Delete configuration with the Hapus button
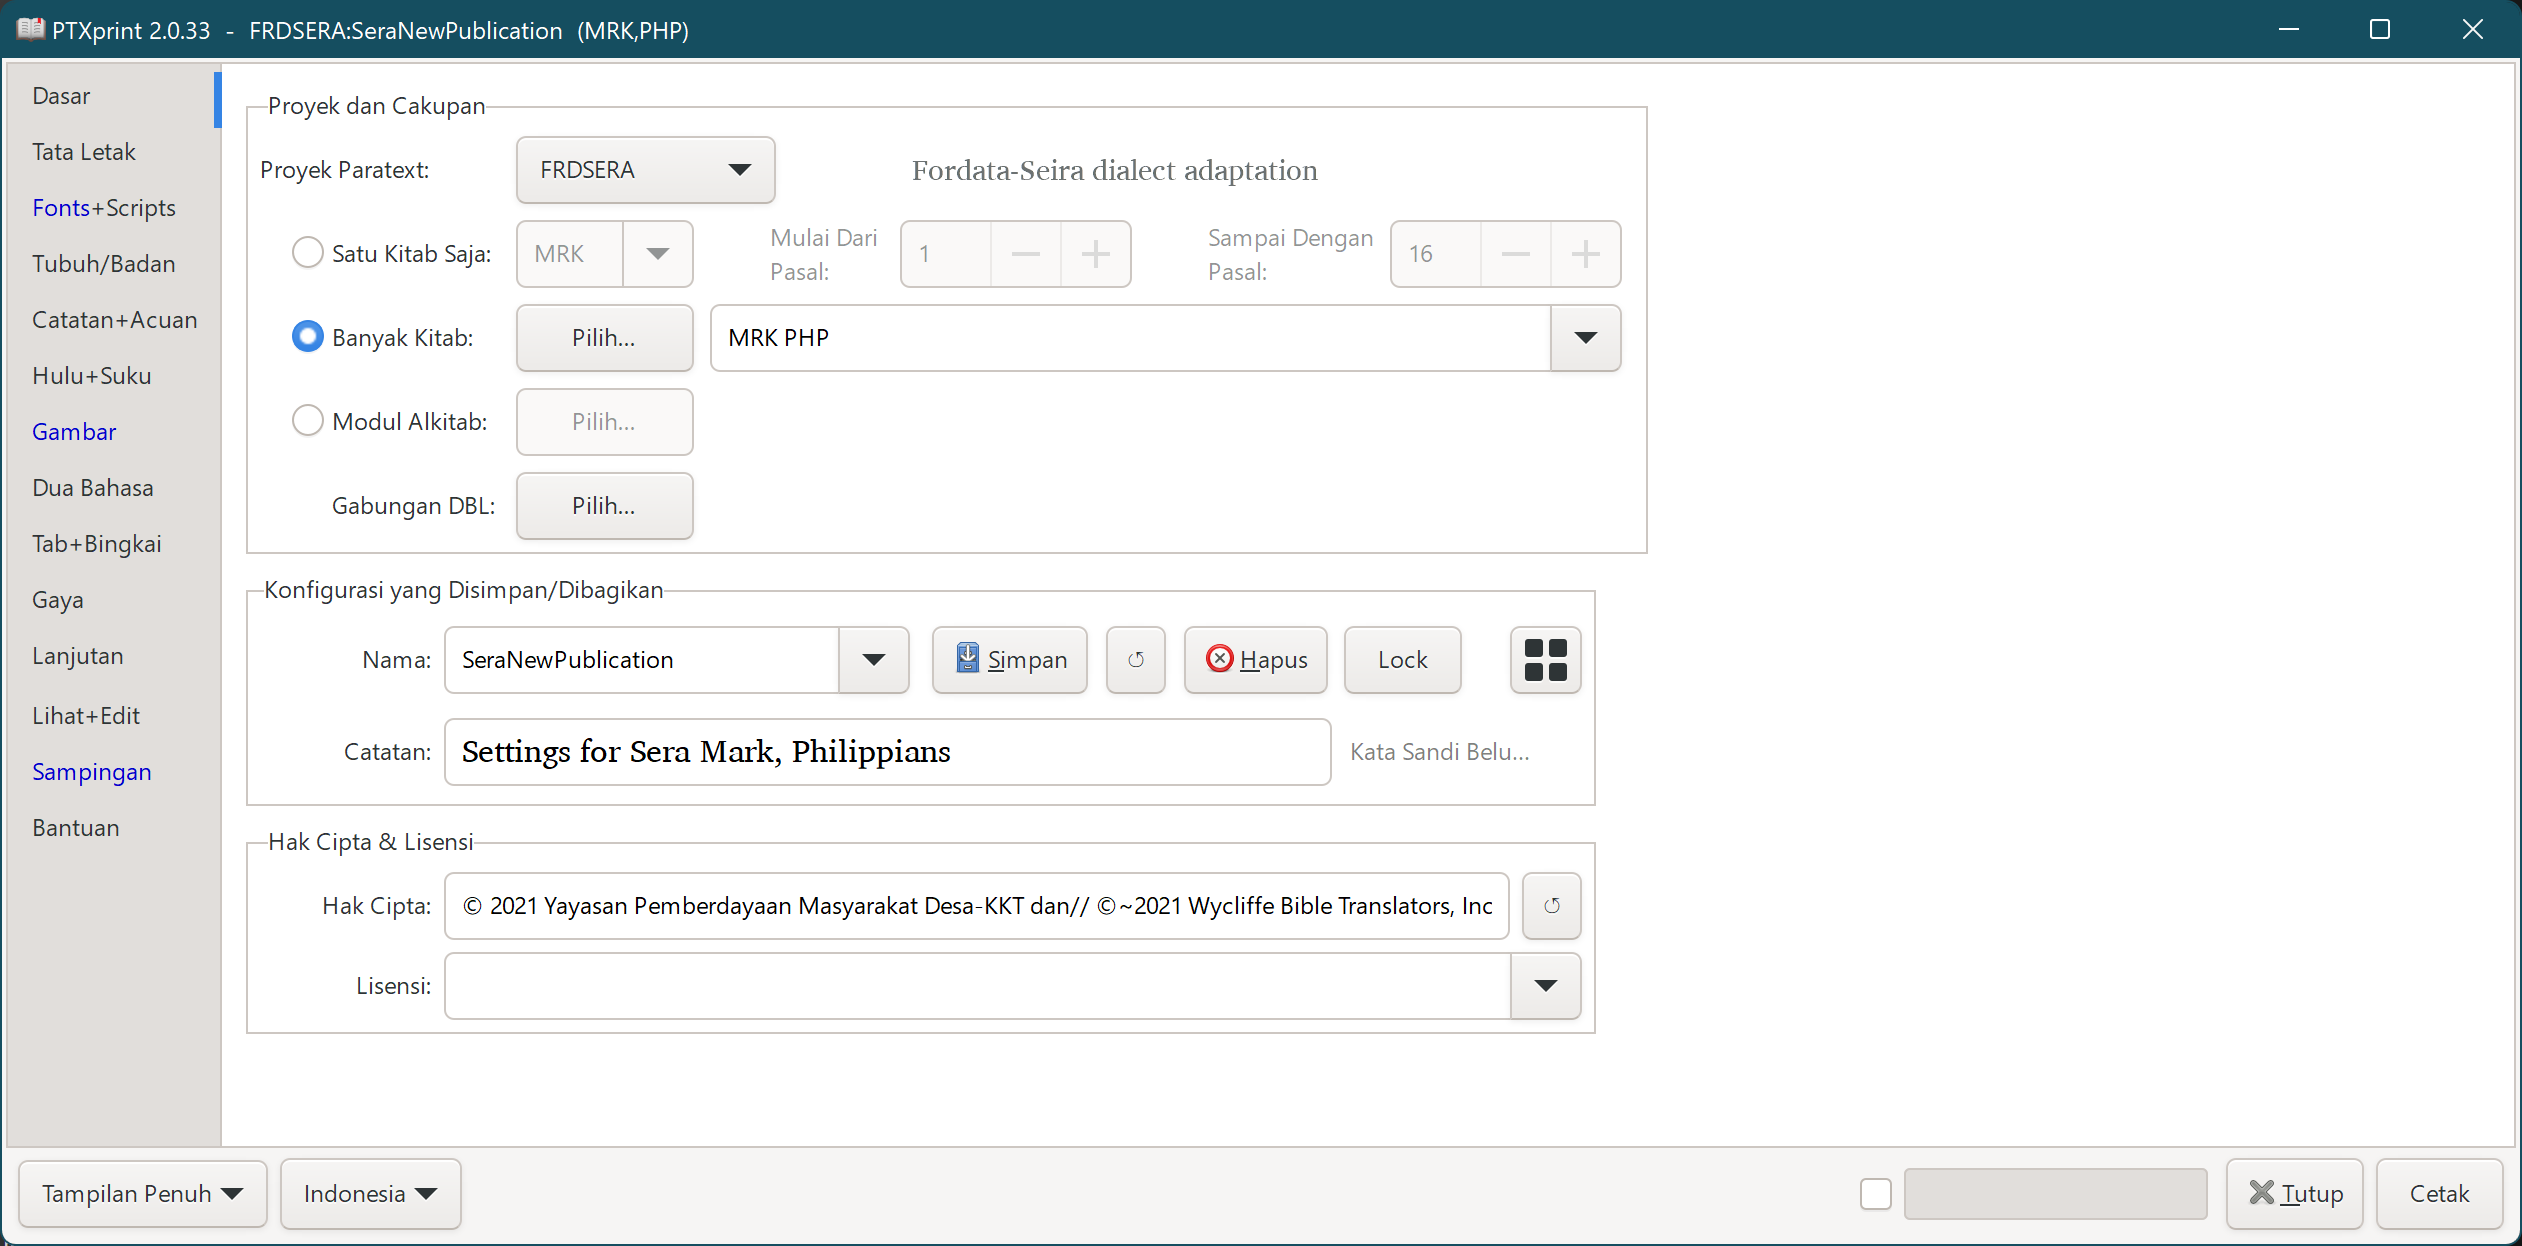The height and width of the screenshot is (1246, 2522). [x=1256, y=660]
